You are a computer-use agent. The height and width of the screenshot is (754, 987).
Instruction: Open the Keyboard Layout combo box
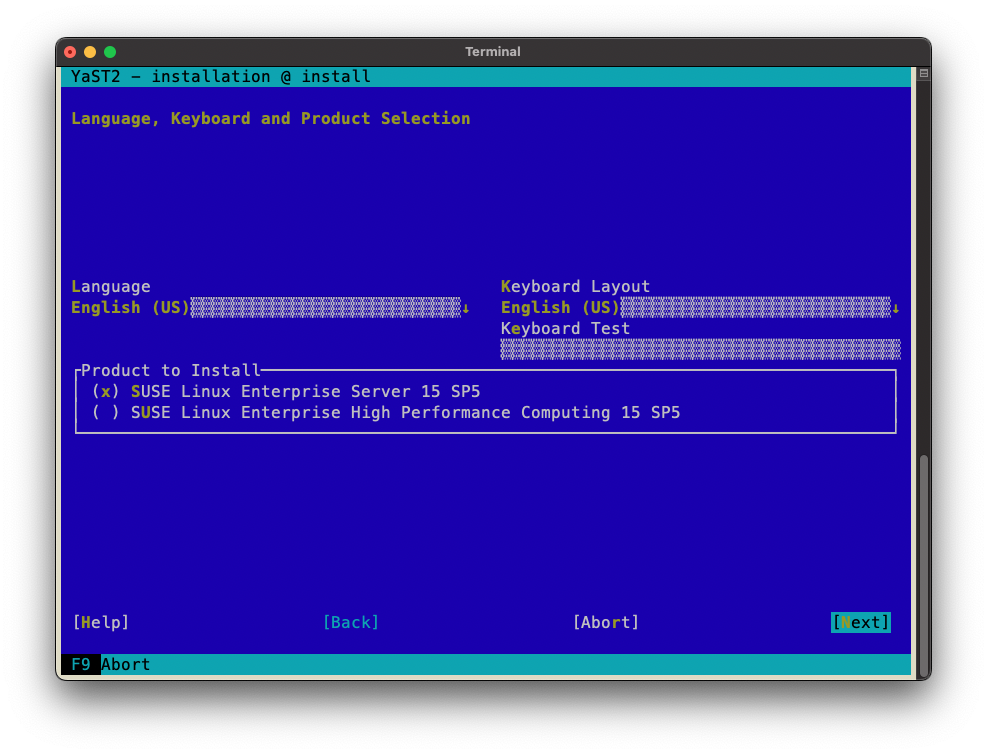tap(697, 308)
